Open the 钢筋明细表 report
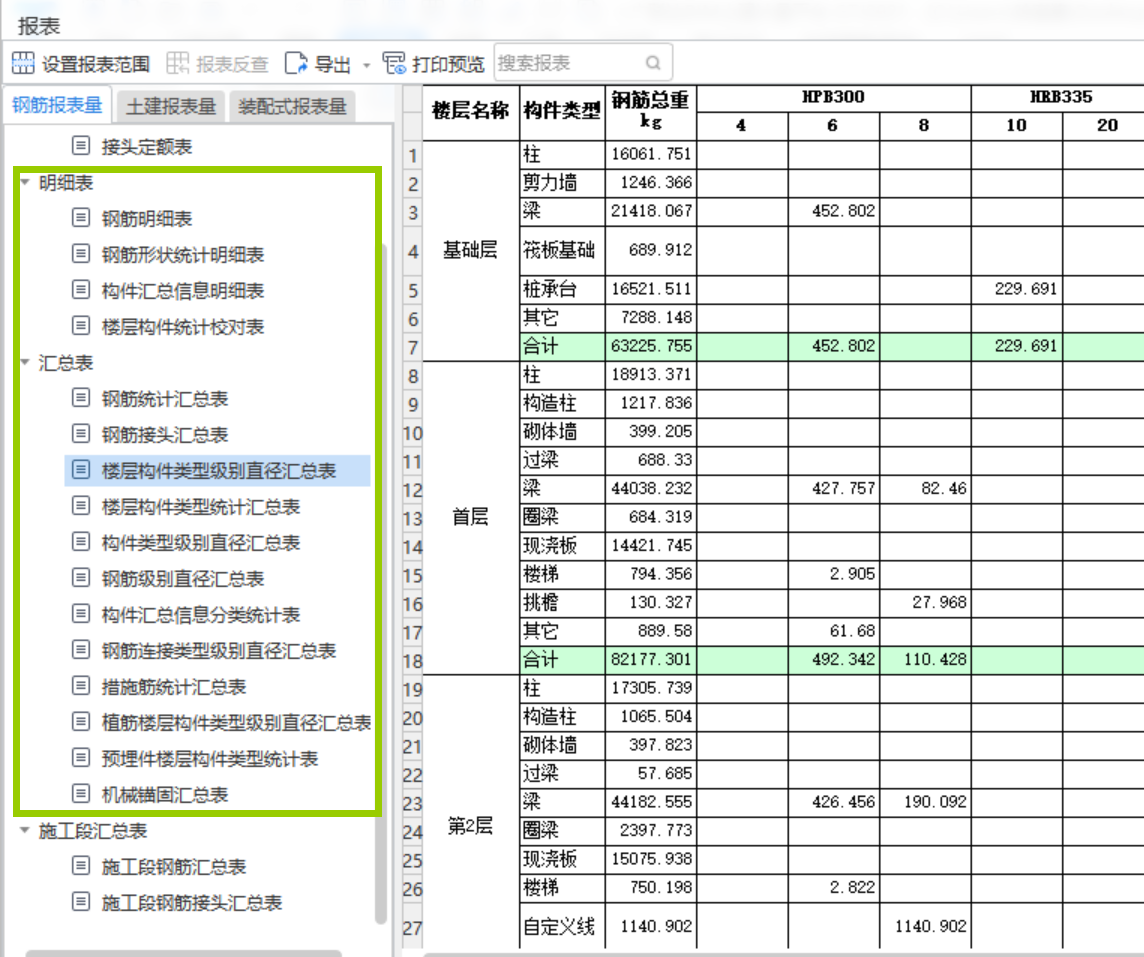Screen dimensions: 1144x957 click(147, 218)
